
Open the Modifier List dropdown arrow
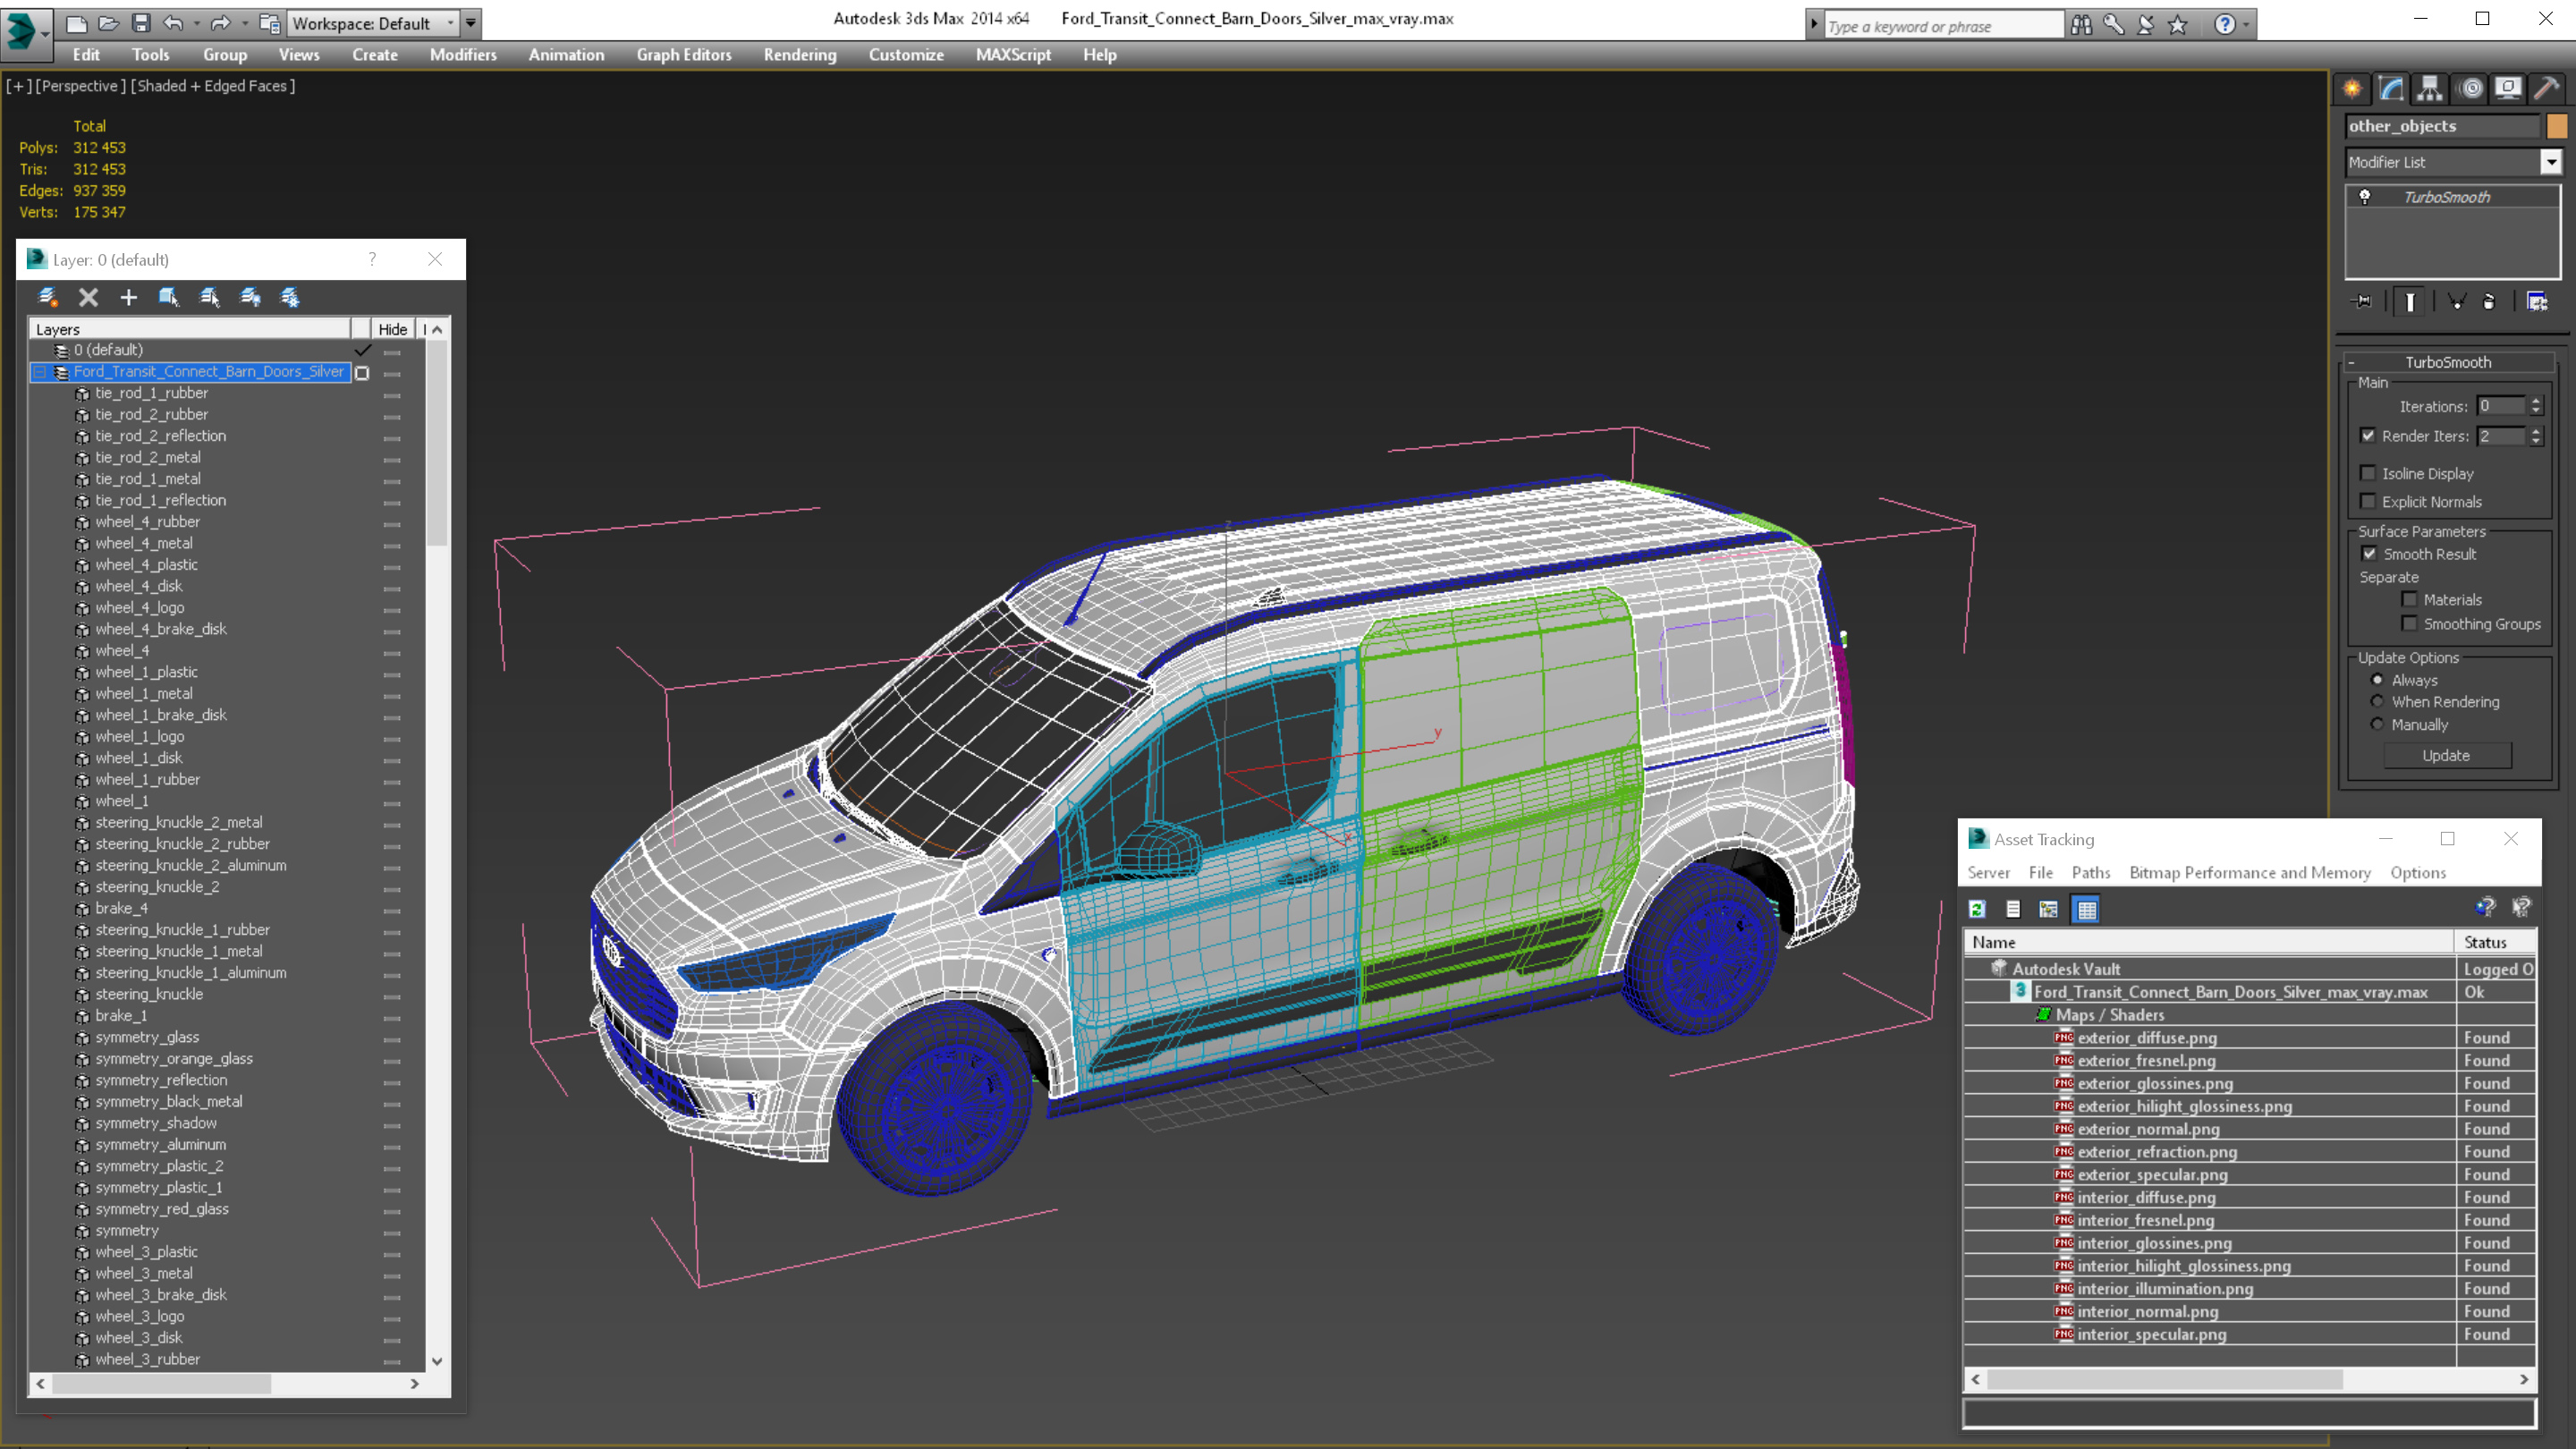2551,162
